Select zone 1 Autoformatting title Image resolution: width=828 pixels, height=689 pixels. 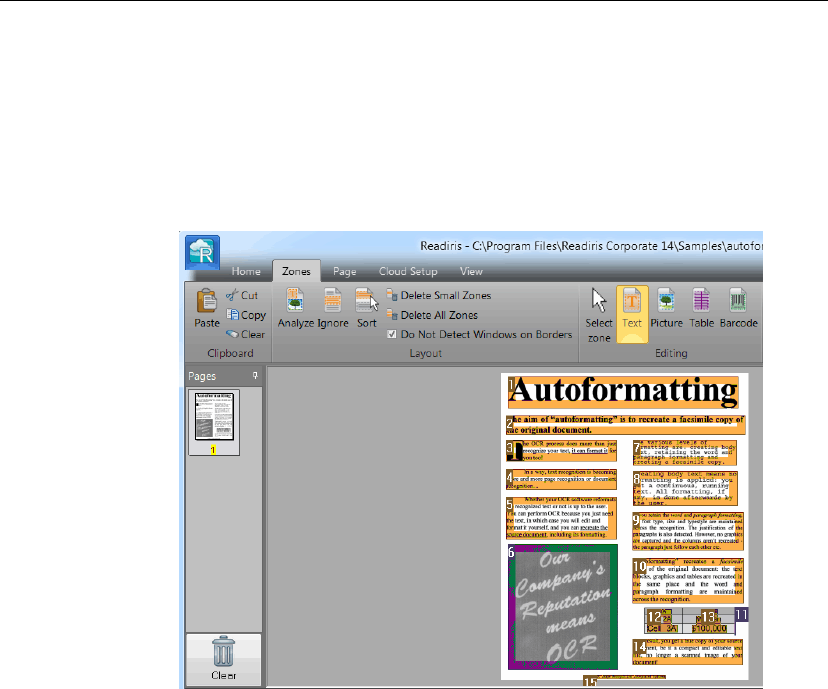(623, 392)
